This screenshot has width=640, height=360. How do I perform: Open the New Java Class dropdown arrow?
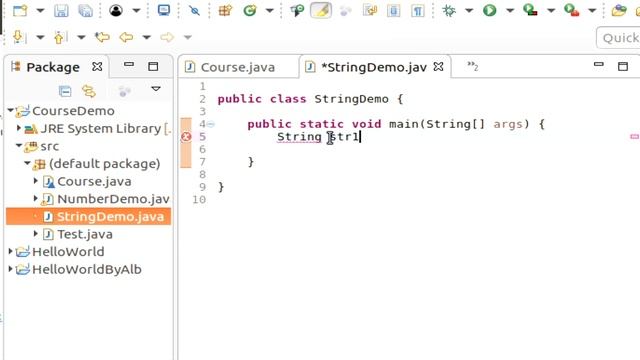click(269, 10)
